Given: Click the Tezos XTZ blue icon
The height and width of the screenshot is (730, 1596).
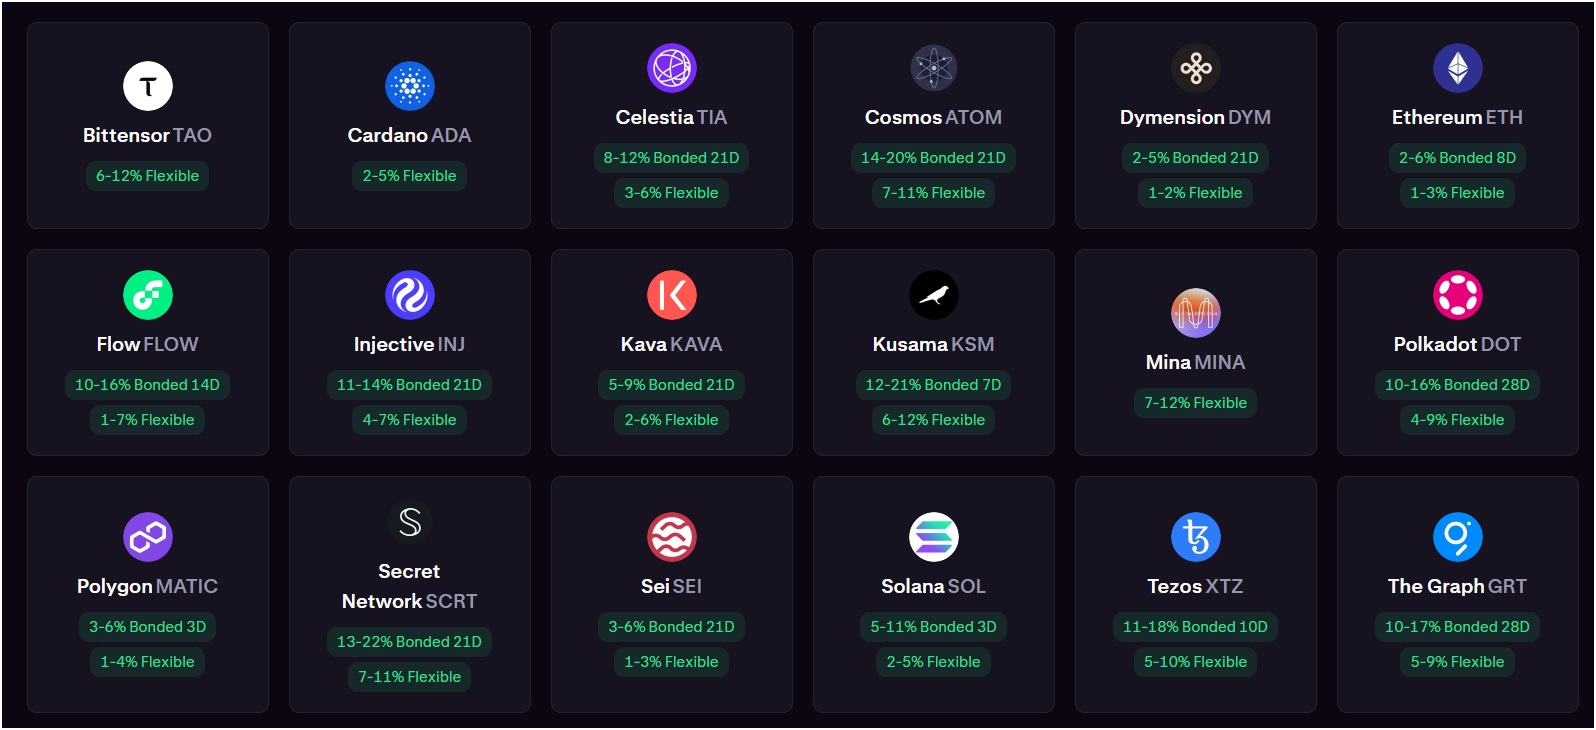Looking at the screenshot, I should [x=1196, y=537].
